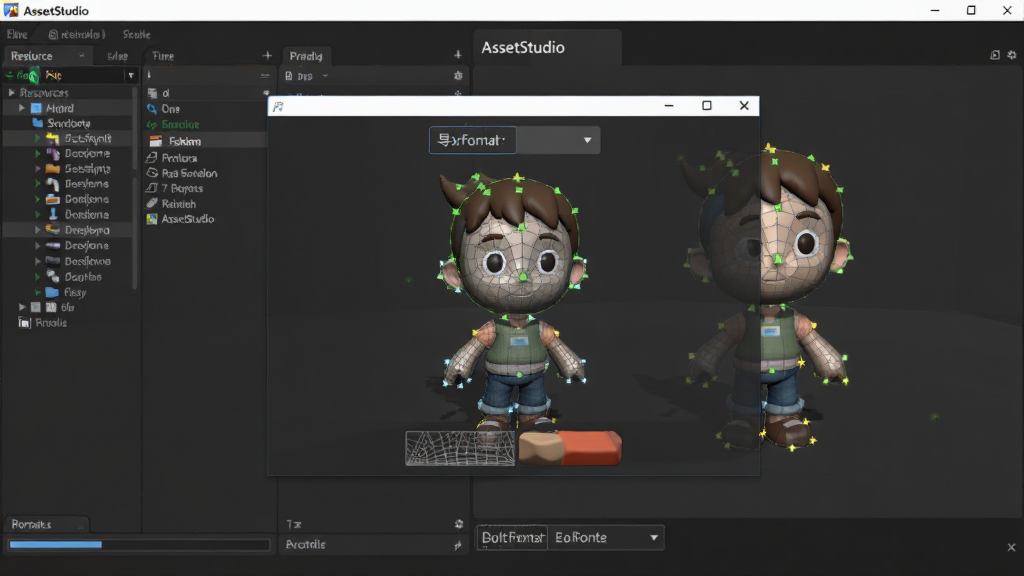Screen dimensions: 1024x576
Task: Expand the arrow next to Sessigns folder
Action: (x=38, y=168)
